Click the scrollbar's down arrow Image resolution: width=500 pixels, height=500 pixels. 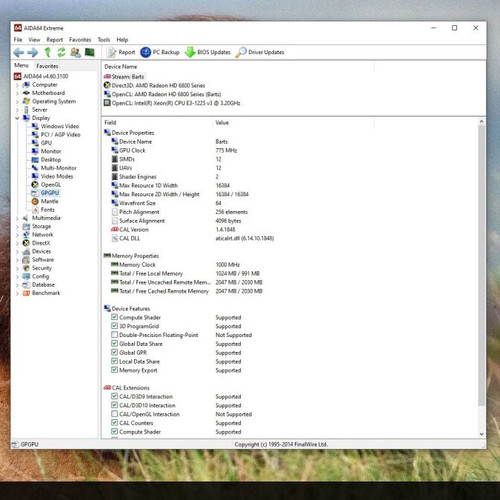[481, 434]
